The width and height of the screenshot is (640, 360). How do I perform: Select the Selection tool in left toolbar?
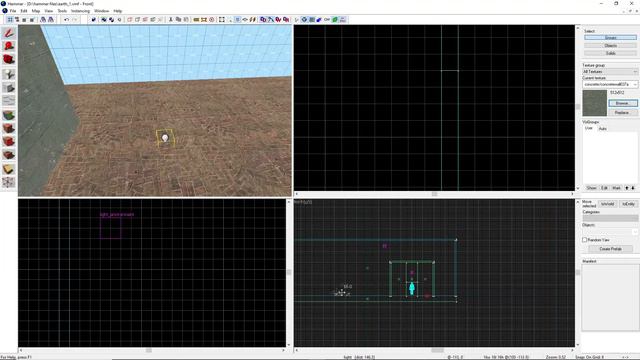point(9,33)
